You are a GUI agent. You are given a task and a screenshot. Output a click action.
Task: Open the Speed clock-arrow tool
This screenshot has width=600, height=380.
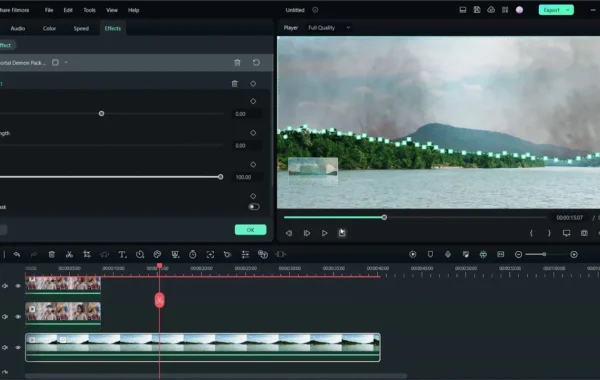point(140,254)
